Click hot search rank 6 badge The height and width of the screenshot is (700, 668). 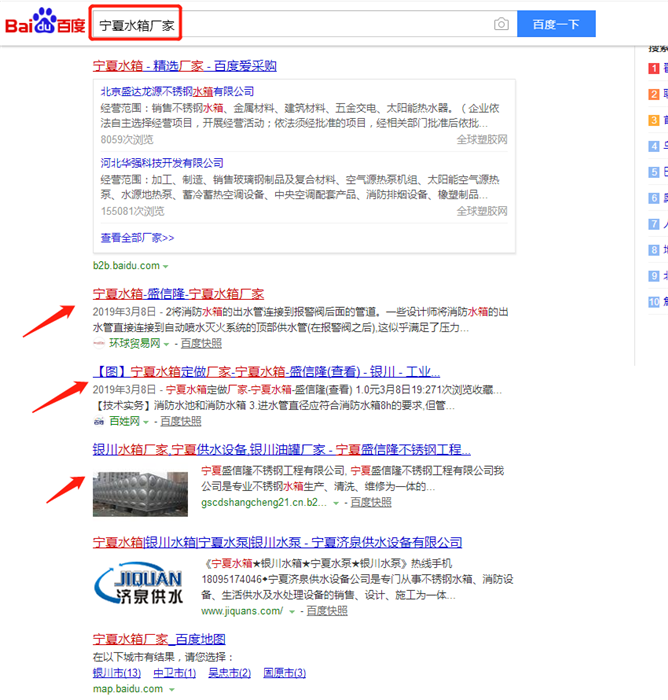[654, 198]
